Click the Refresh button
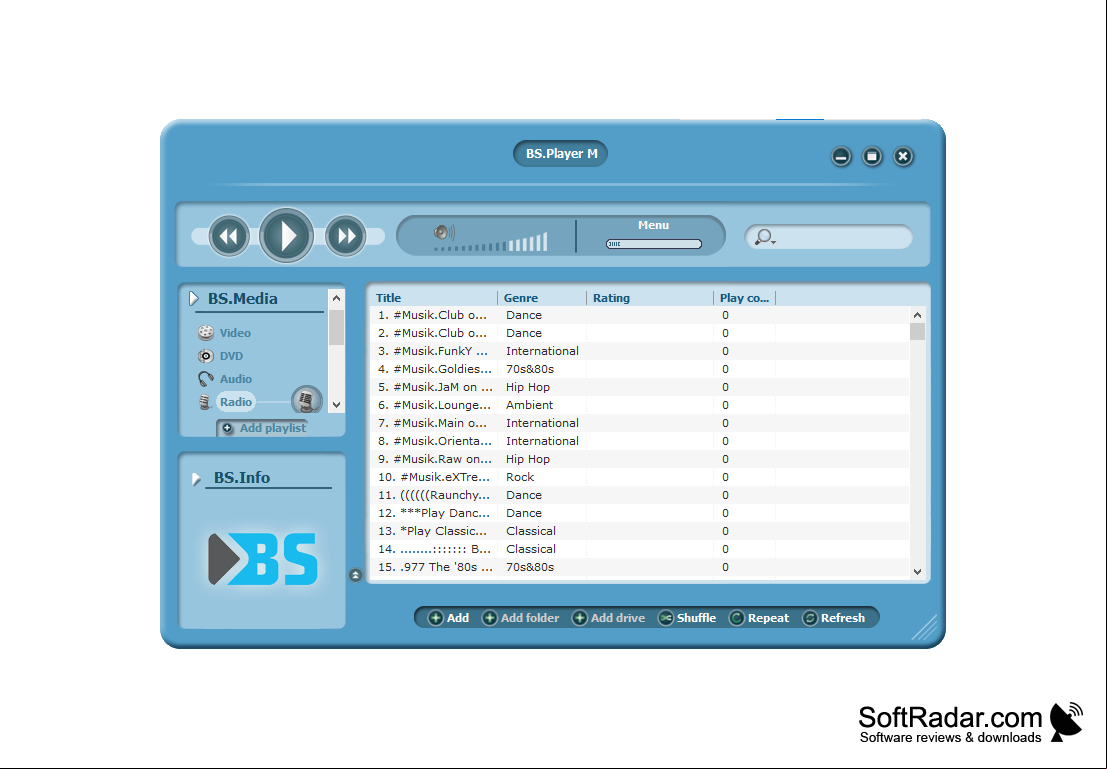 pyautogui.click(x=834, y=618)
